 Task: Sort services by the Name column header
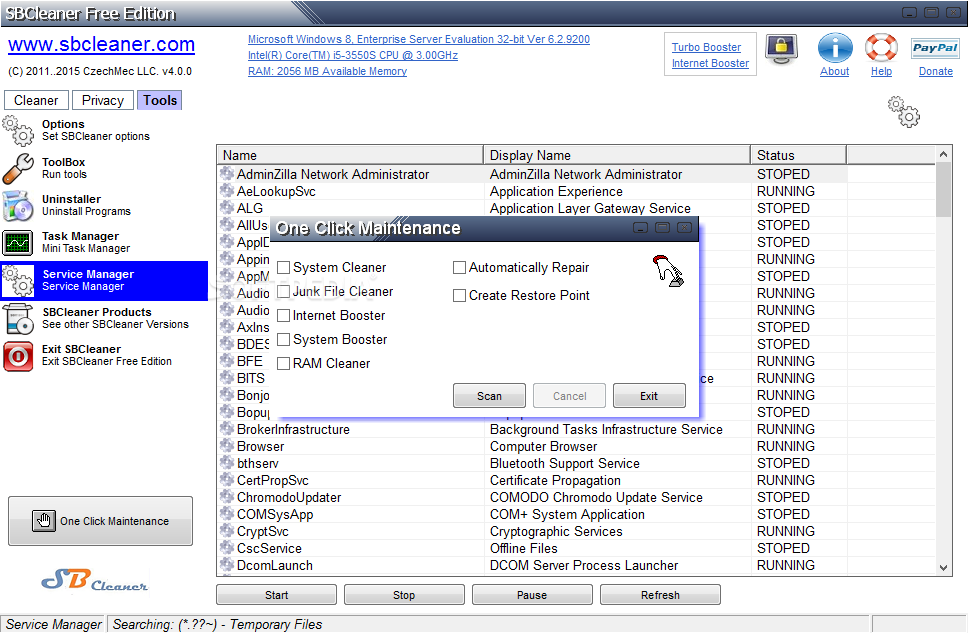(x=350, y=155)
